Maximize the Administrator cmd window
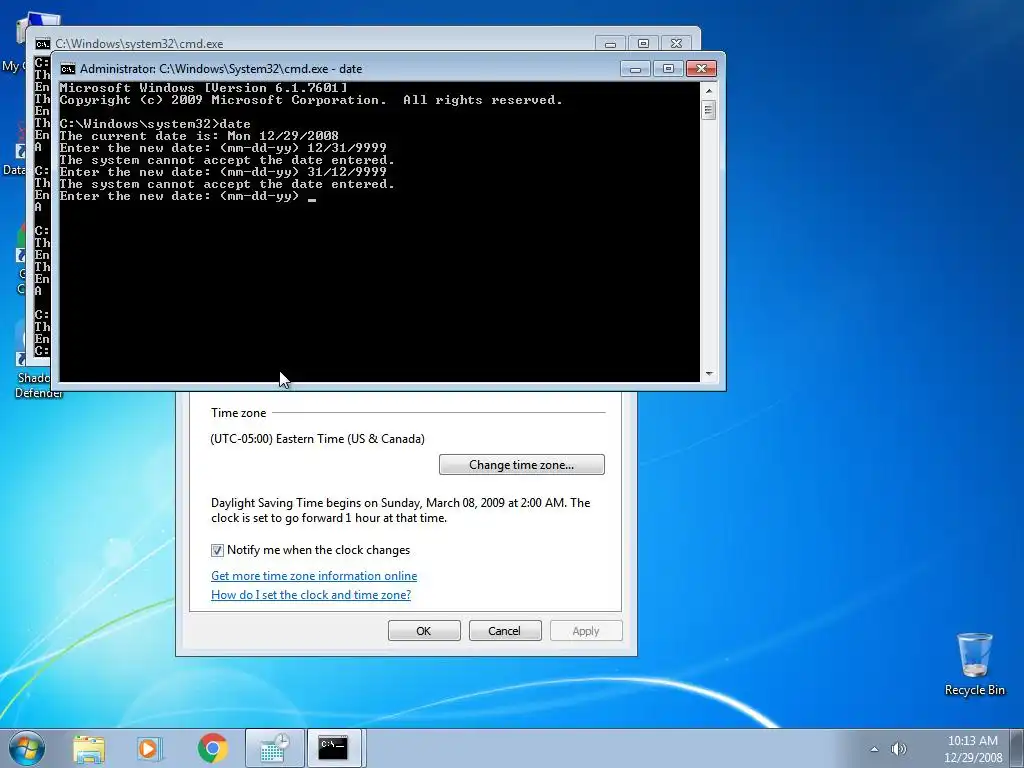This screenshot has height=768, width=1024. 667,69
